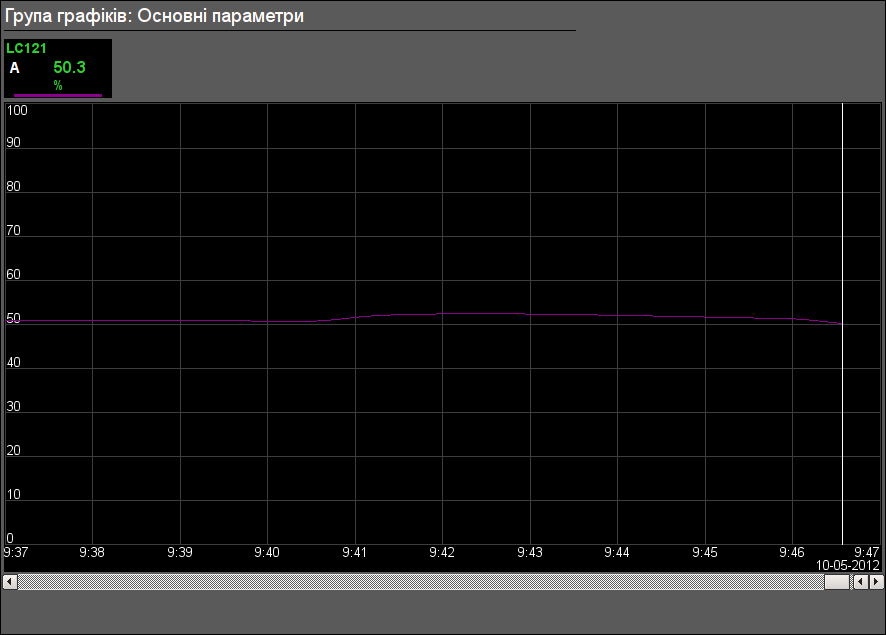Click the 9:45 time axis label
Viewport: 886px width, 635px height.
tap(705, 552)
